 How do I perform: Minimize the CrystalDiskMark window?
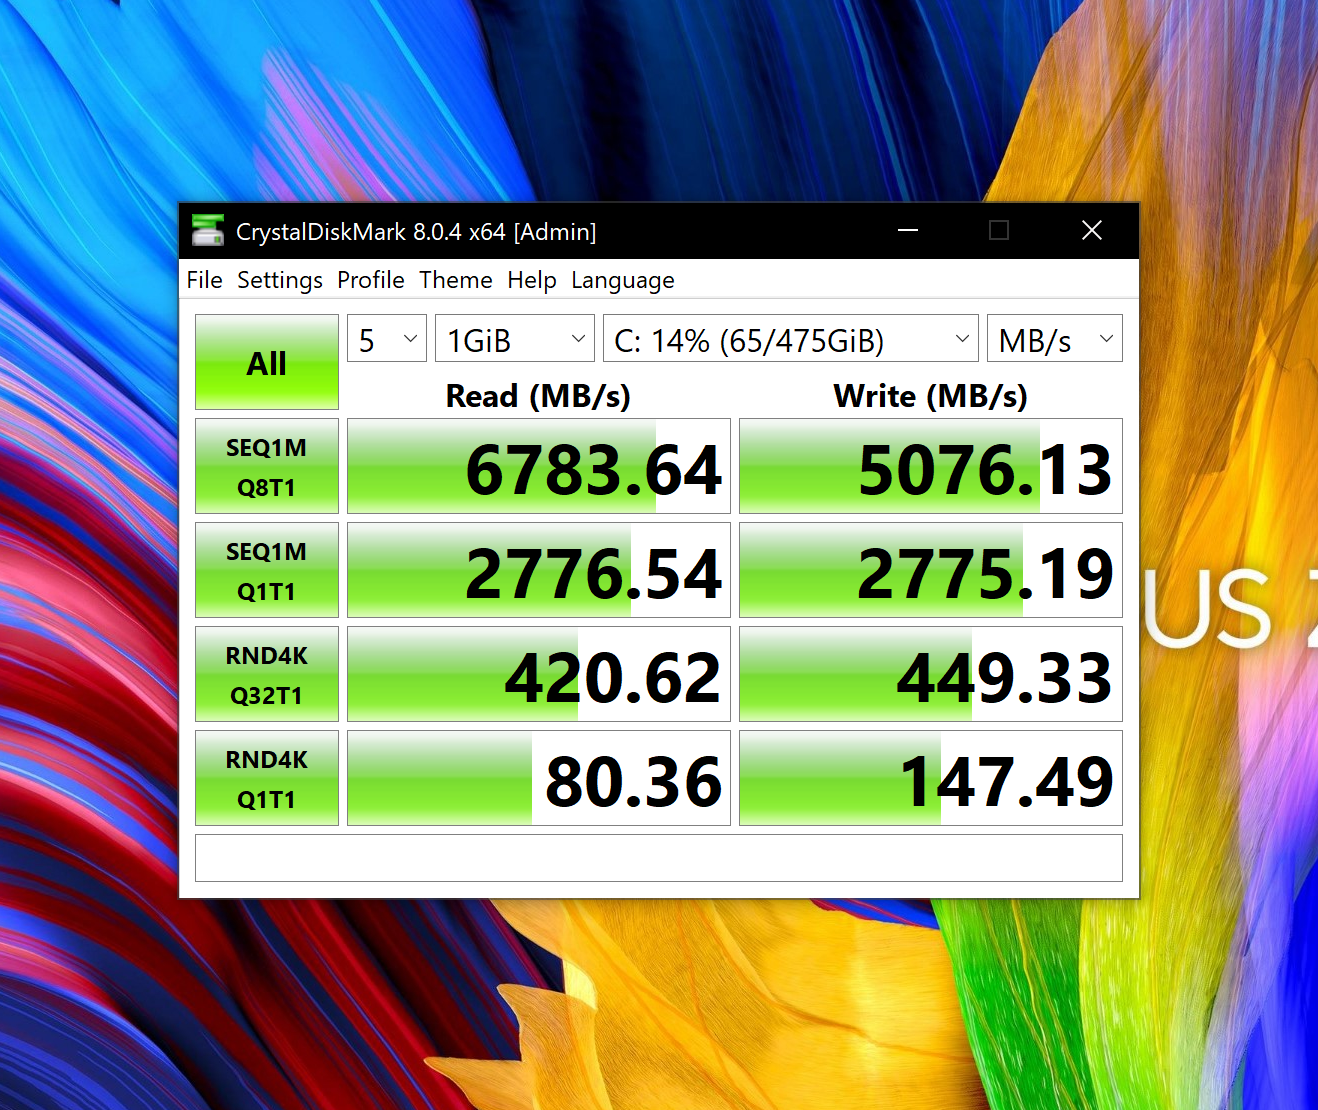(x=908, y=231)
